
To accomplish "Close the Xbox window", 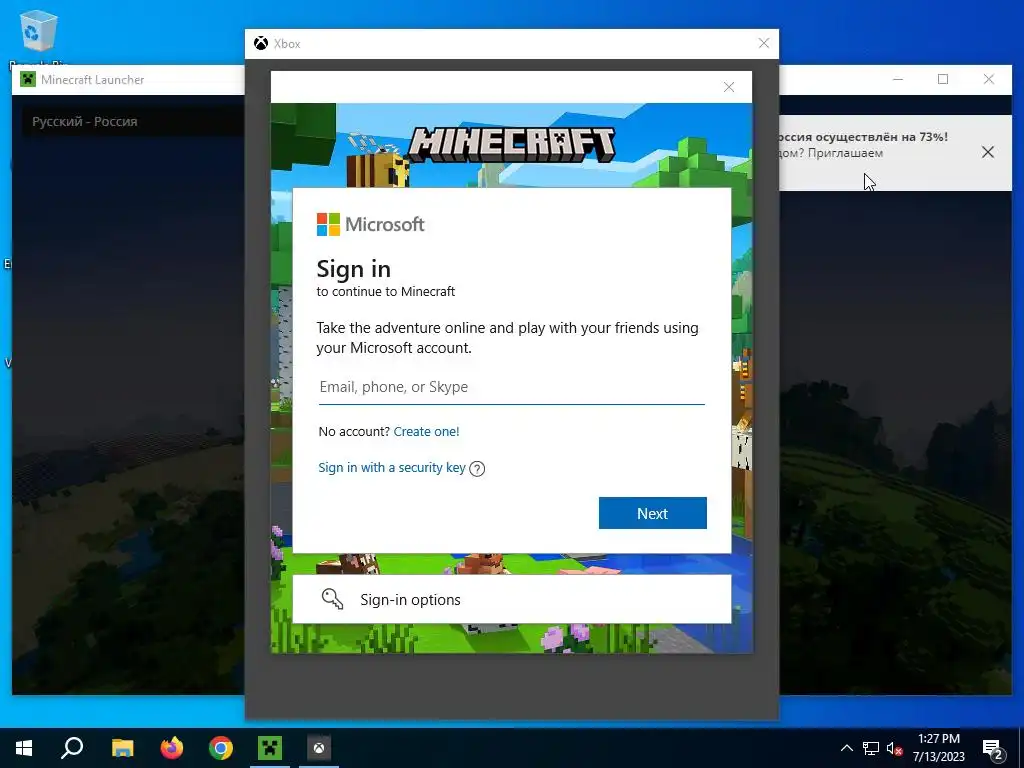I will pyautogui.click(x=763, y=43).
